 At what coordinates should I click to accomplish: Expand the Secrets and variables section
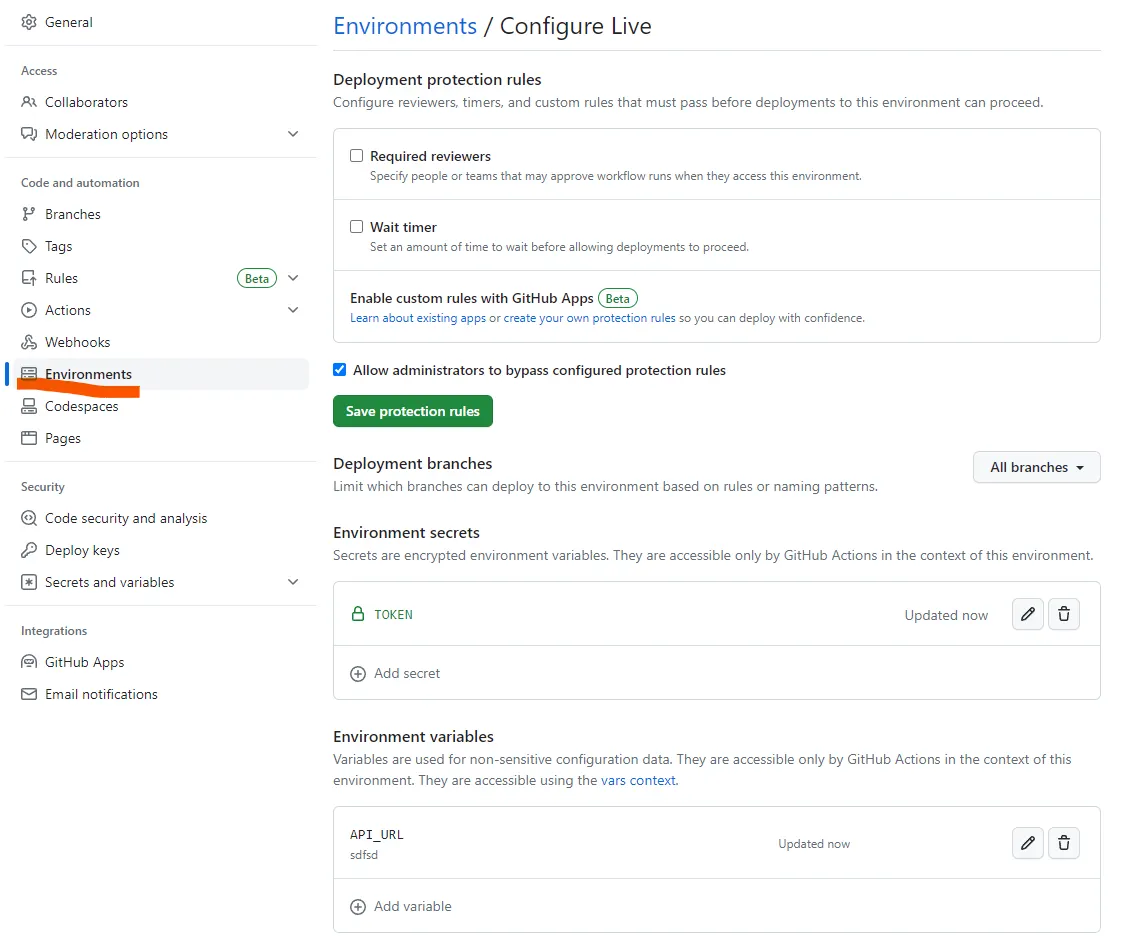[293, 582]
